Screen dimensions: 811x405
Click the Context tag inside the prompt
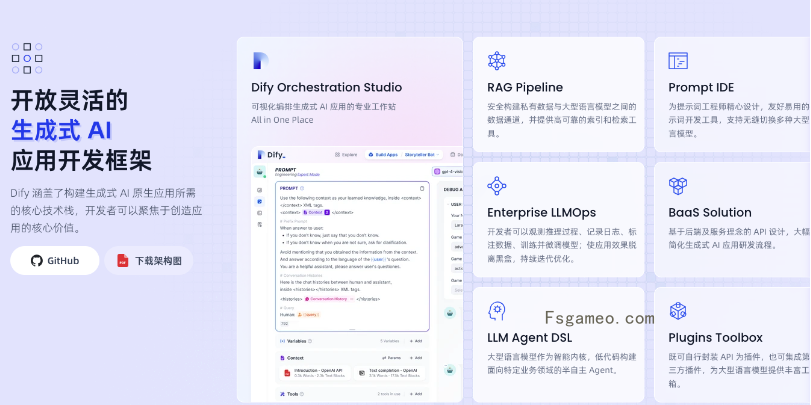[316, 212]
